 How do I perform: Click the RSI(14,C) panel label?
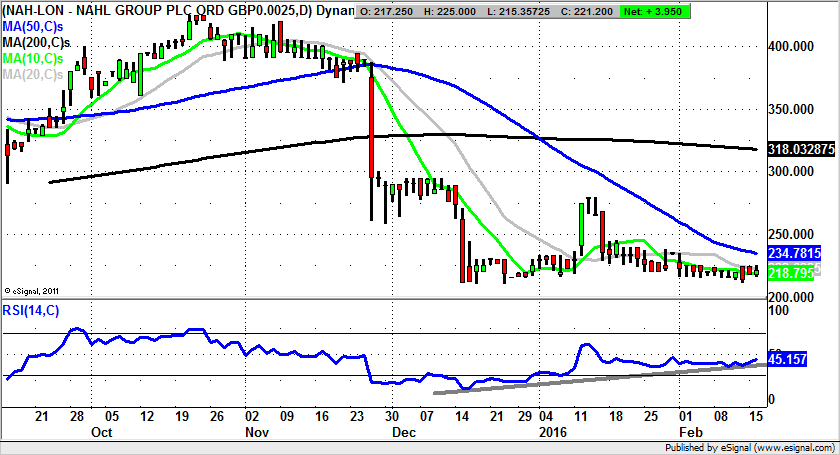(x=31, y=310)
